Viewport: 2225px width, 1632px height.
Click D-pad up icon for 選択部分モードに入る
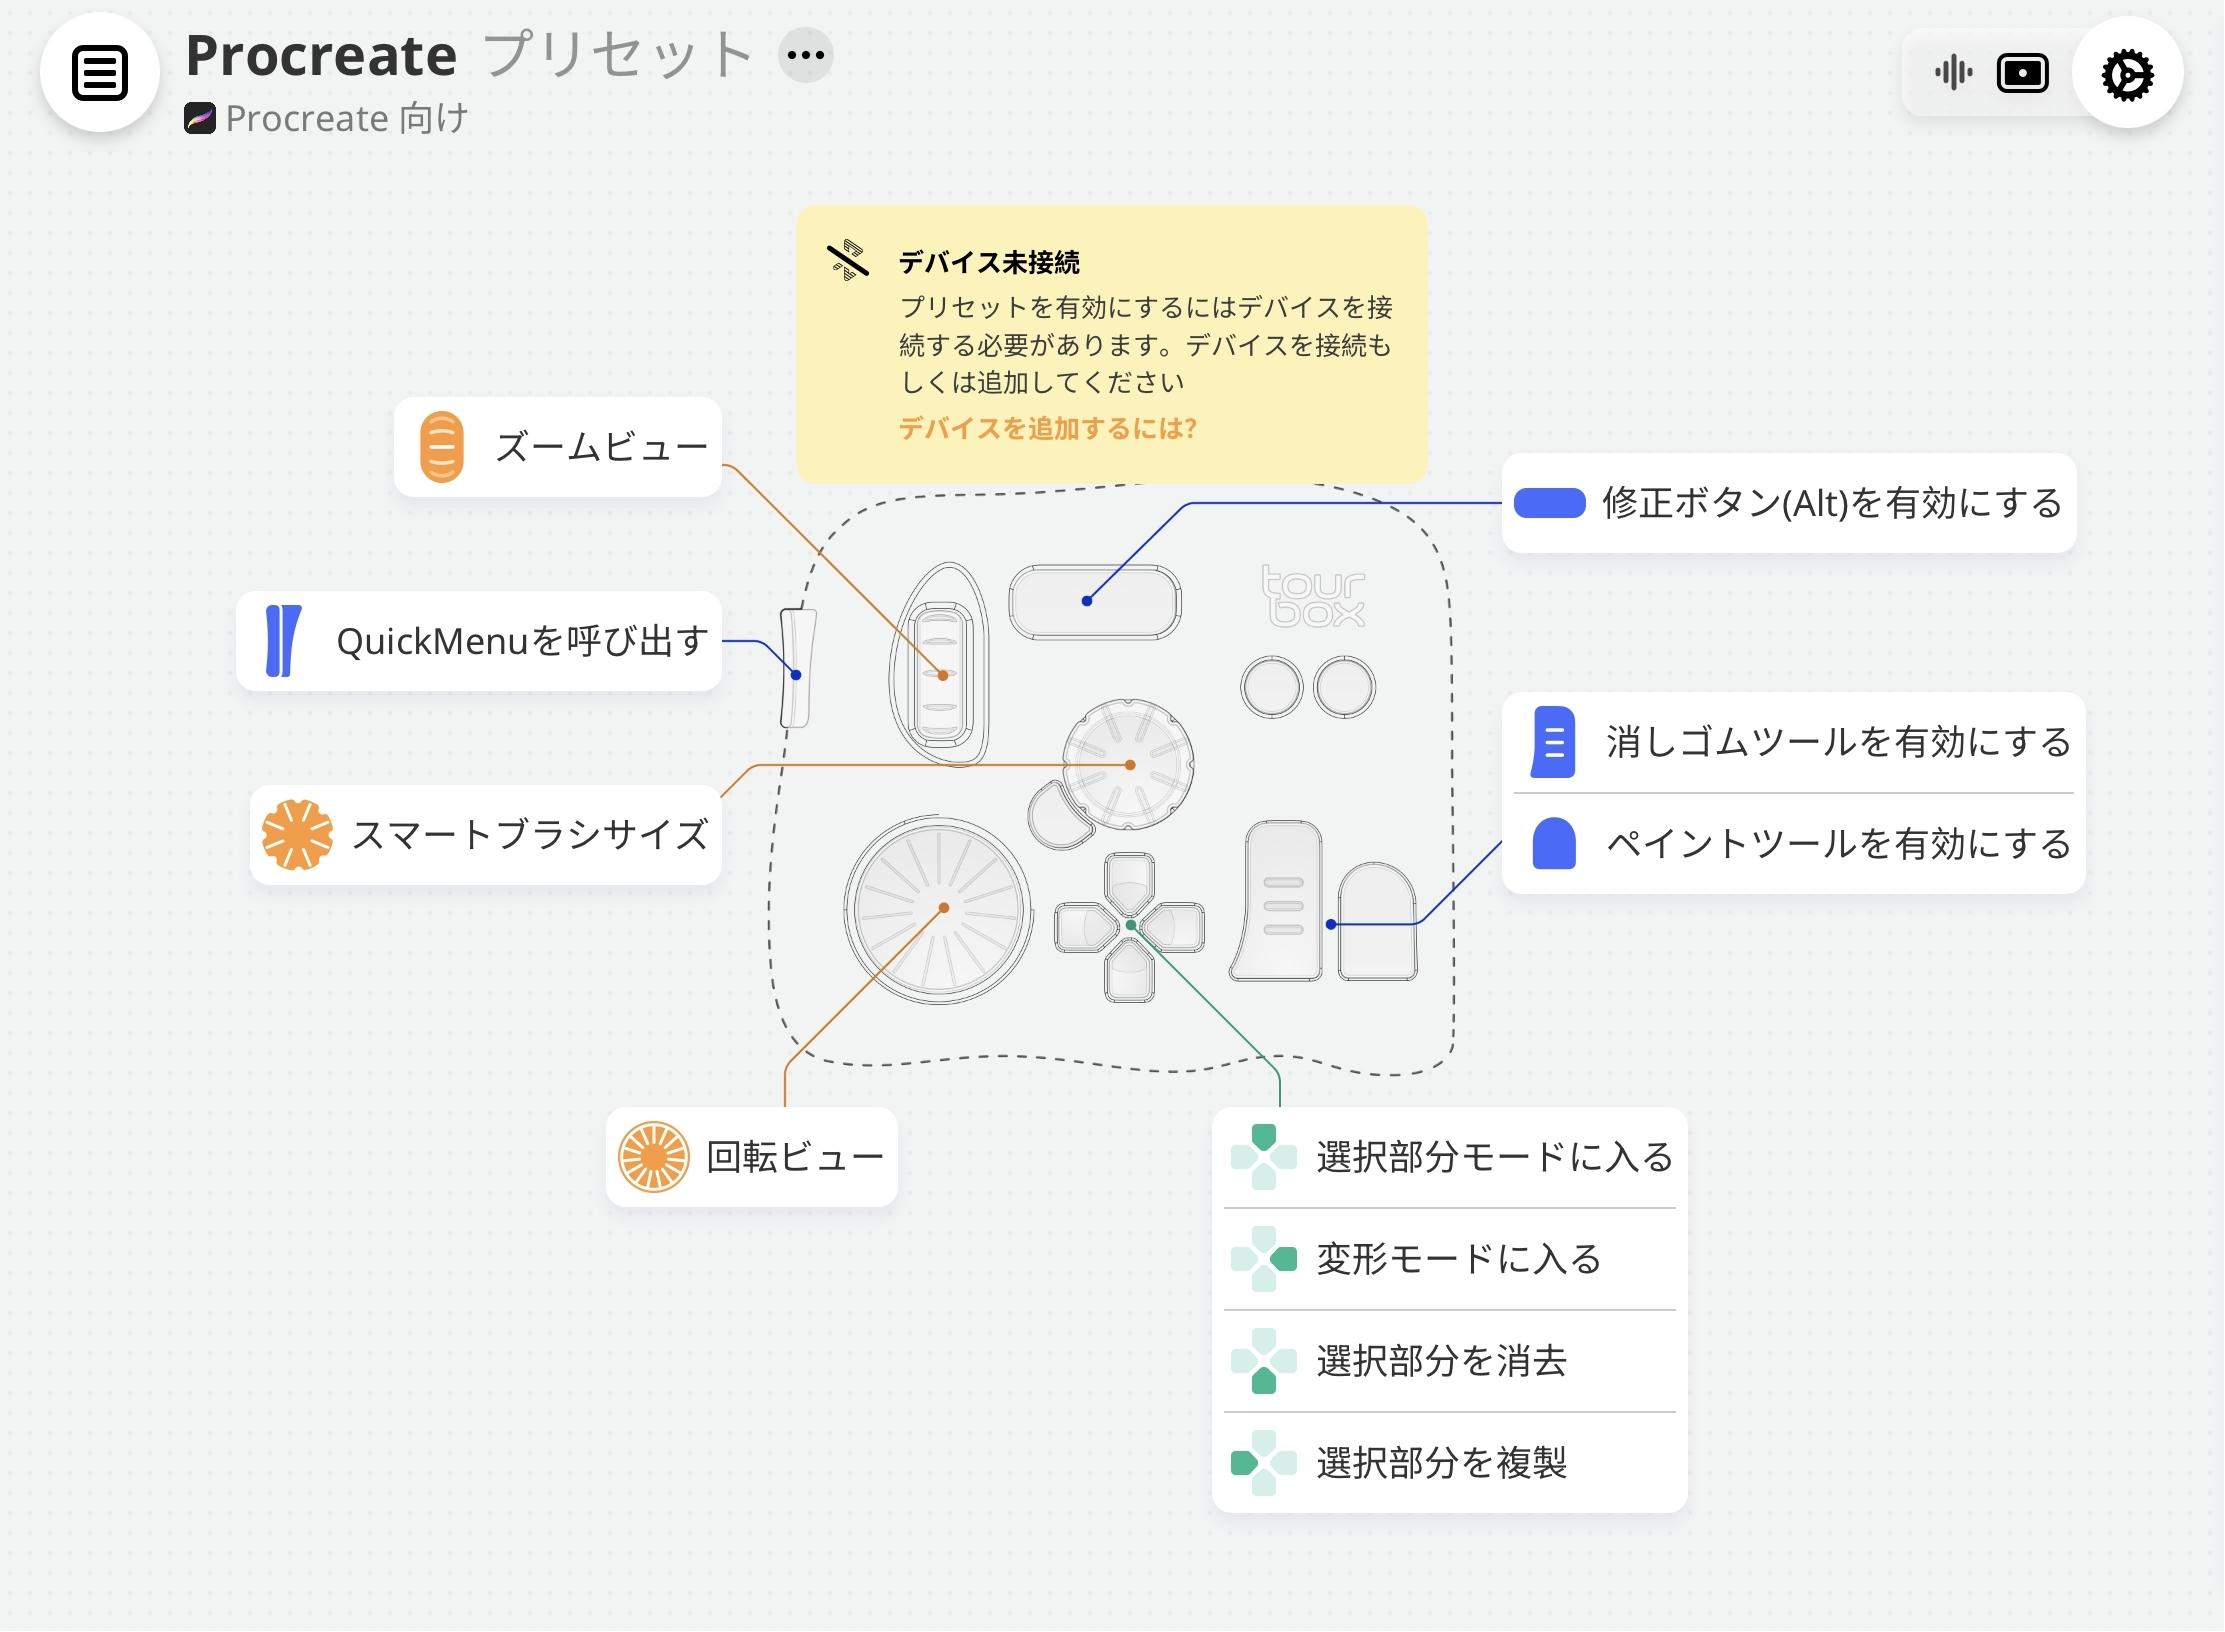tap(1264, 1157)
